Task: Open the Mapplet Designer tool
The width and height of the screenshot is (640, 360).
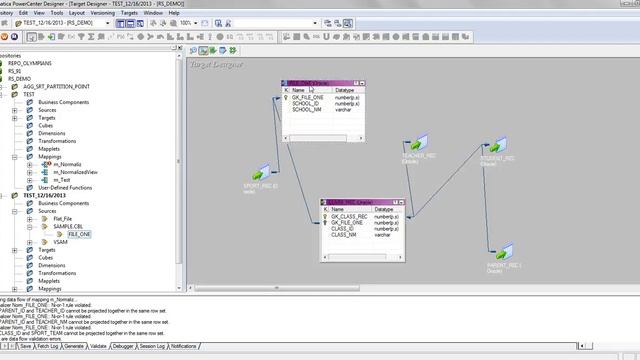Action: coord(222,51)
